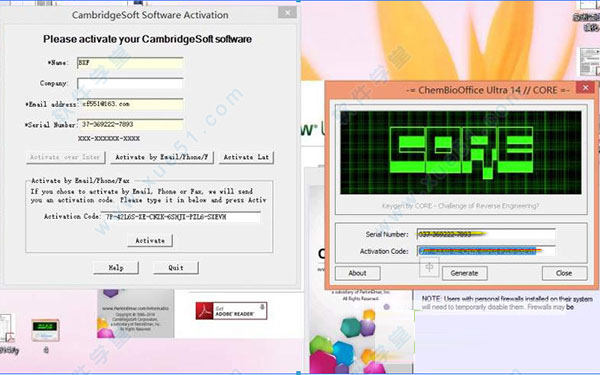Open Help in the activation dialog
Image resolution: width=600 pixels, height=375 pixels.
[116, 268]
